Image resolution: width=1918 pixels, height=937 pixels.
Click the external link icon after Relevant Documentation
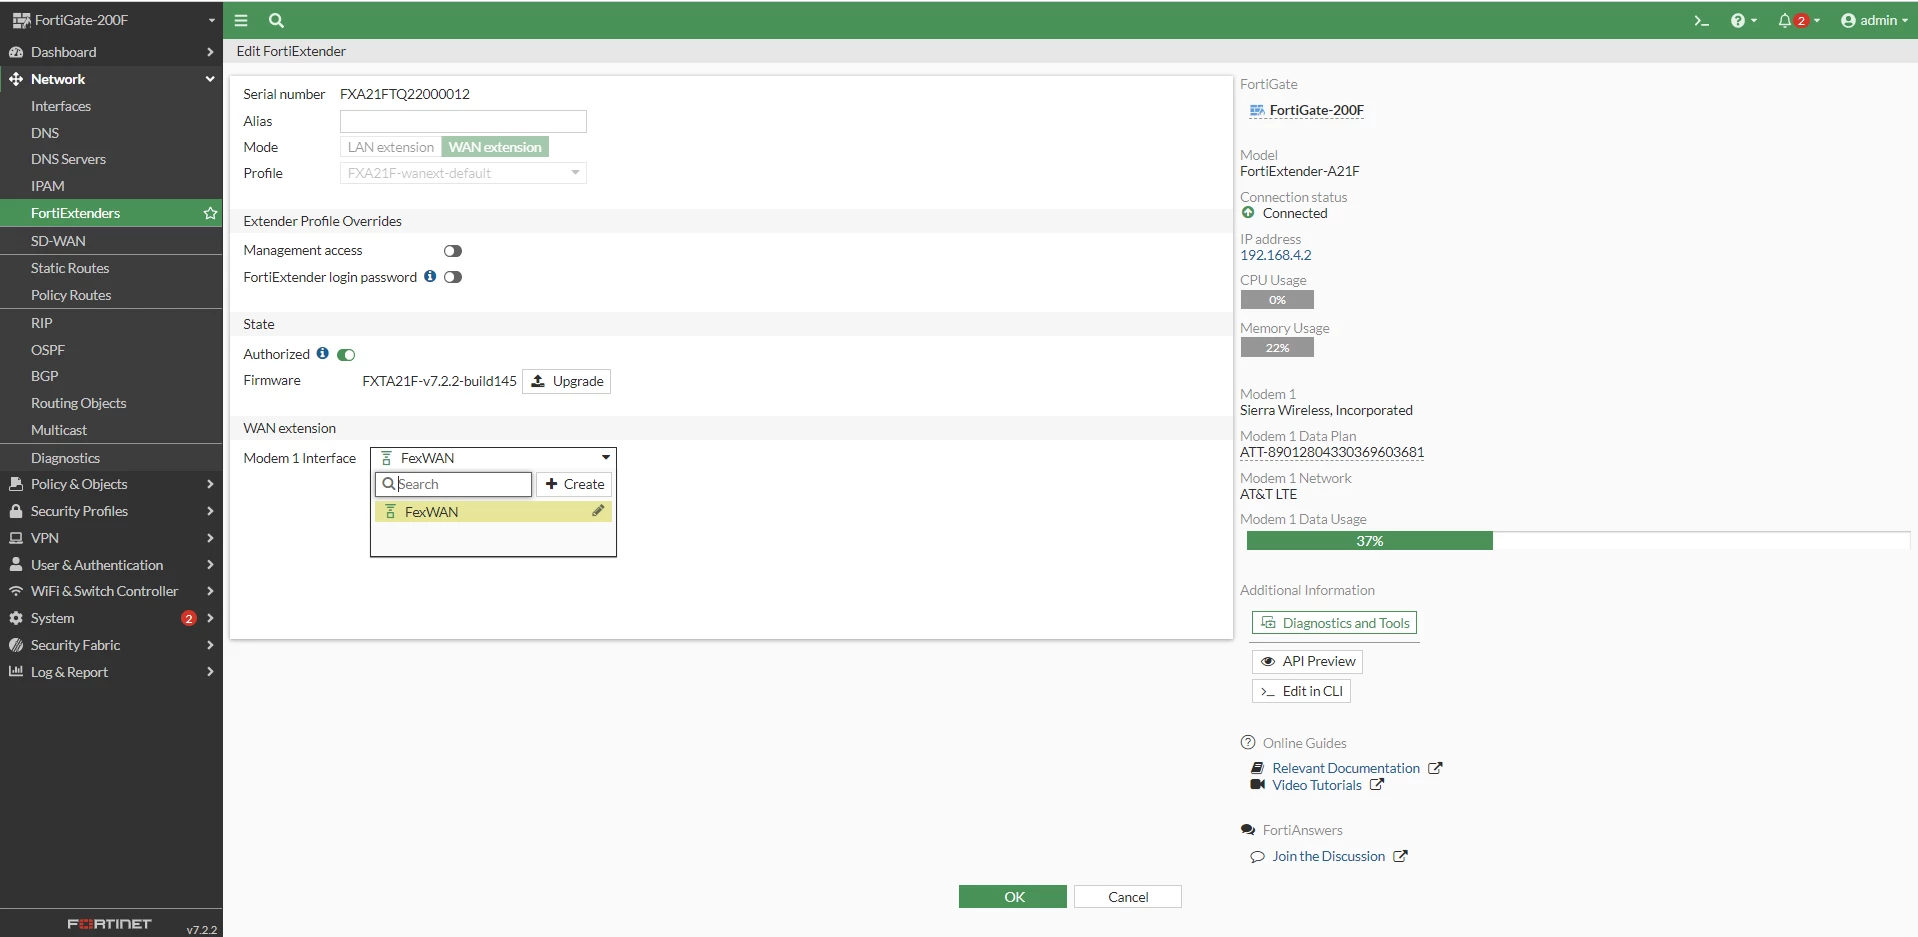(1435, 768)
